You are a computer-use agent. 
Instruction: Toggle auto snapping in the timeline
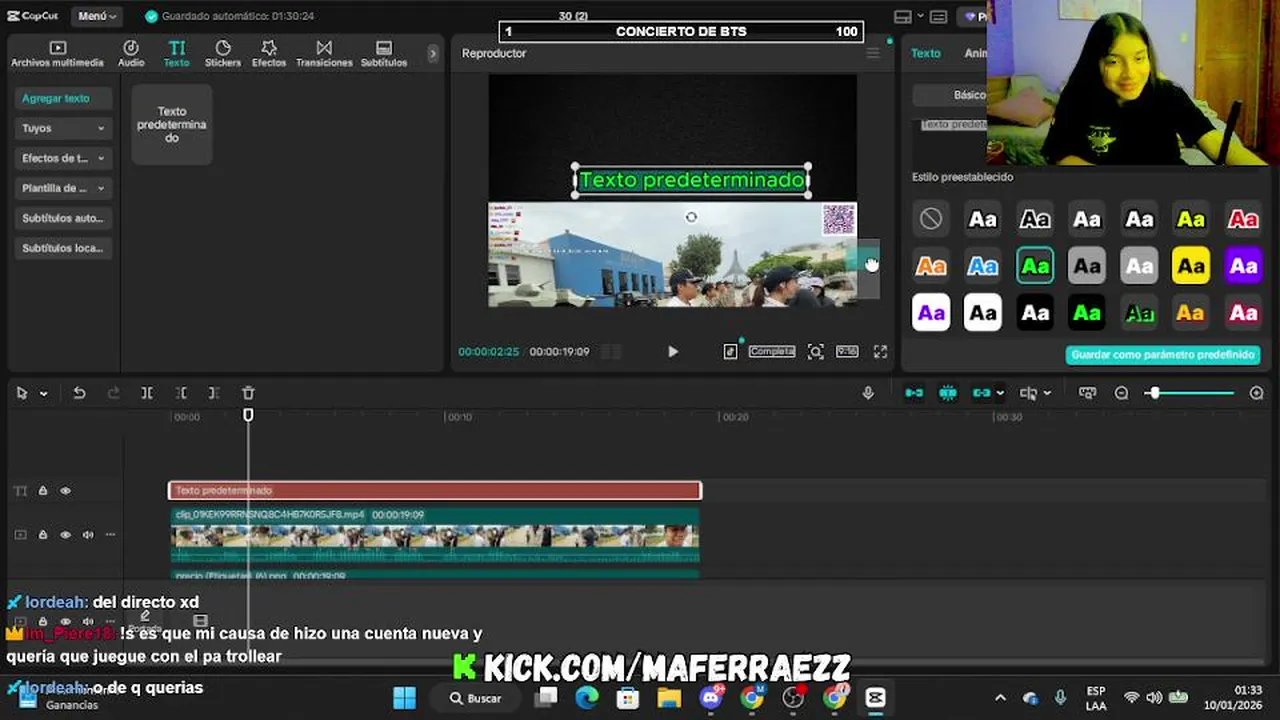[948, 393]
